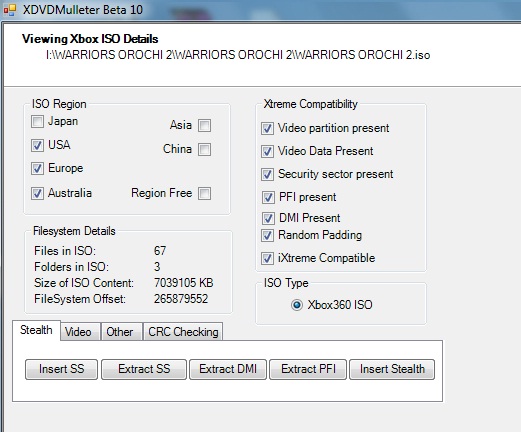Screen dimensions: 521x432
Task: Click the Extract DMI button
Action: pos(228,369)
